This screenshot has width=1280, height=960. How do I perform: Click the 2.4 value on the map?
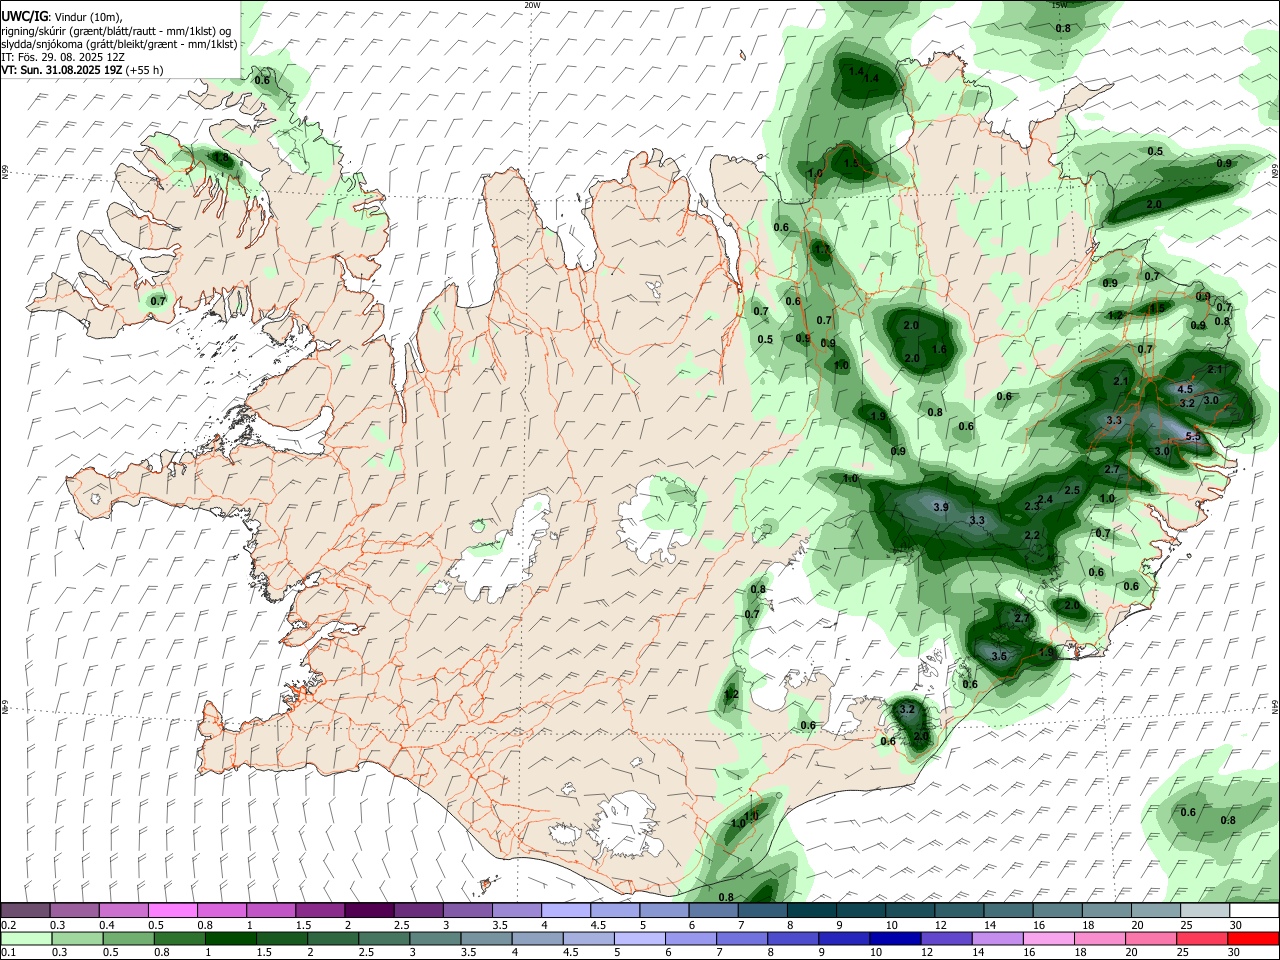1045,499
